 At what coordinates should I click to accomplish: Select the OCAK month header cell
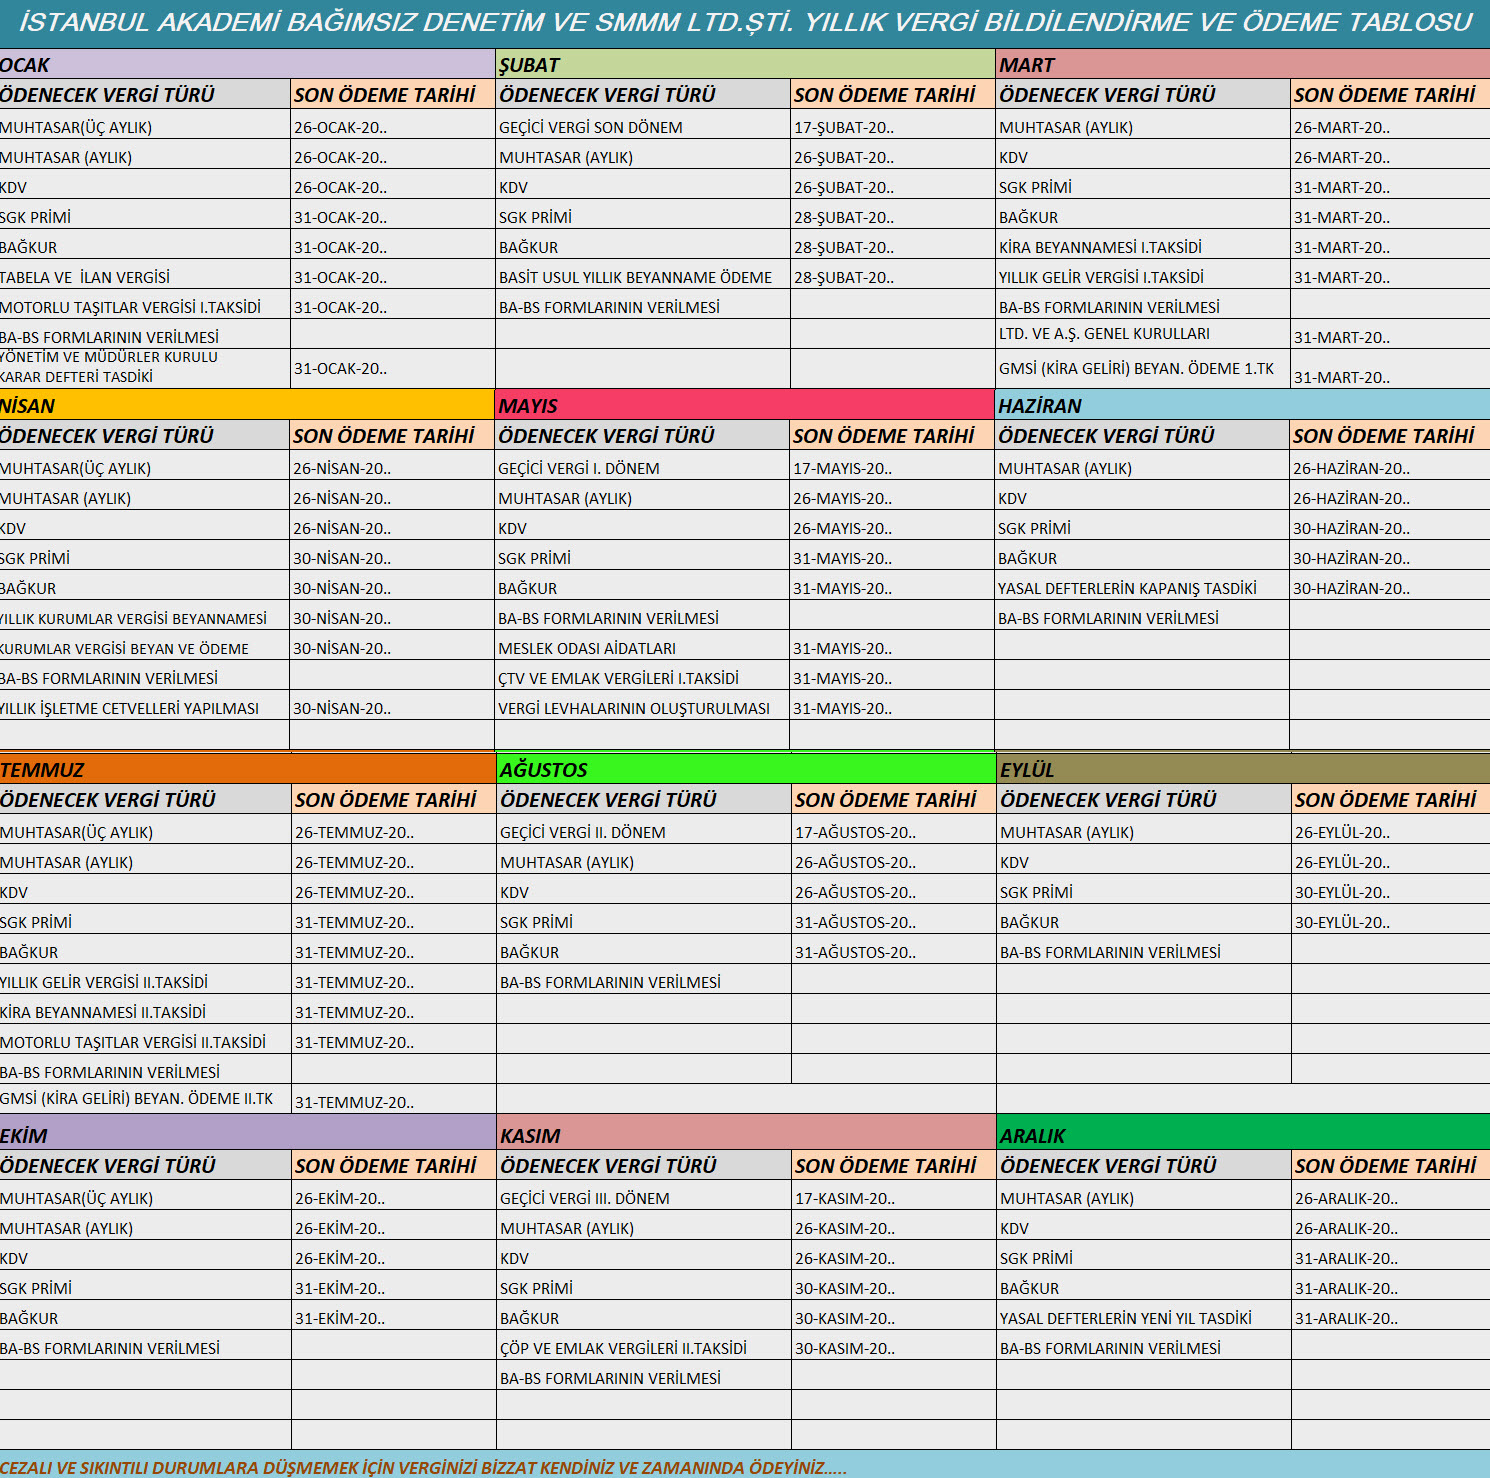coord(247,64)
